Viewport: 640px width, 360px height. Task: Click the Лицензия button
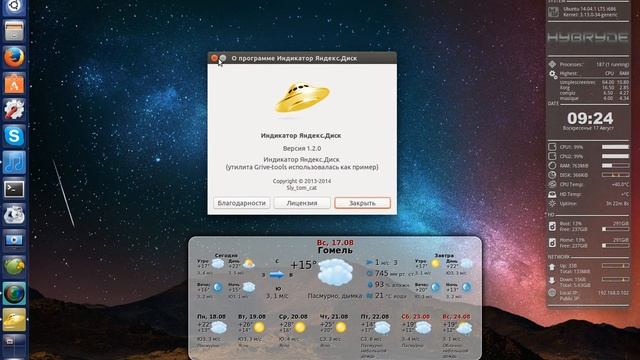pos(302,203)
